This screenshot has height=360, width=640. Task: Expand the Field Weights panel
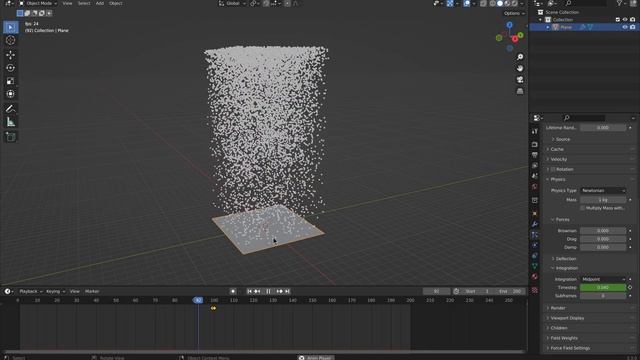point(564,338)
